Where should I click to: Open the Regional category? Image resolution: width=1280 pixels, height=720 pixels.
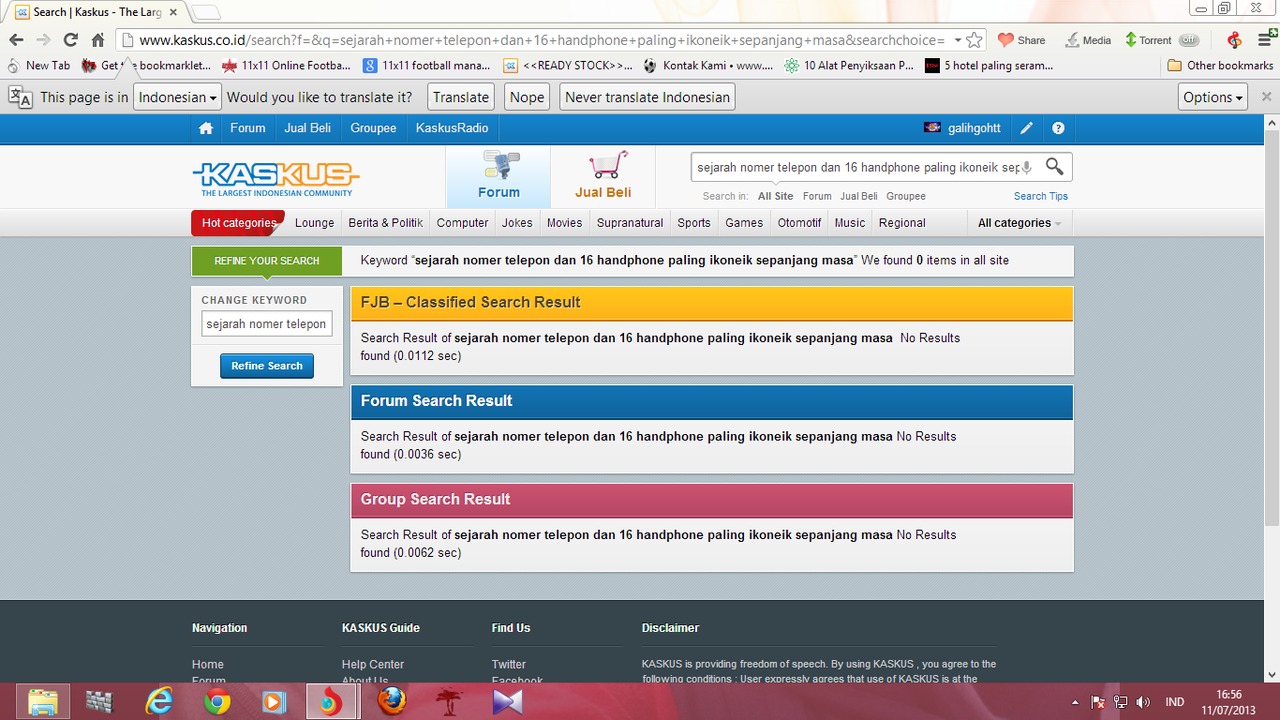coord(902,223)
